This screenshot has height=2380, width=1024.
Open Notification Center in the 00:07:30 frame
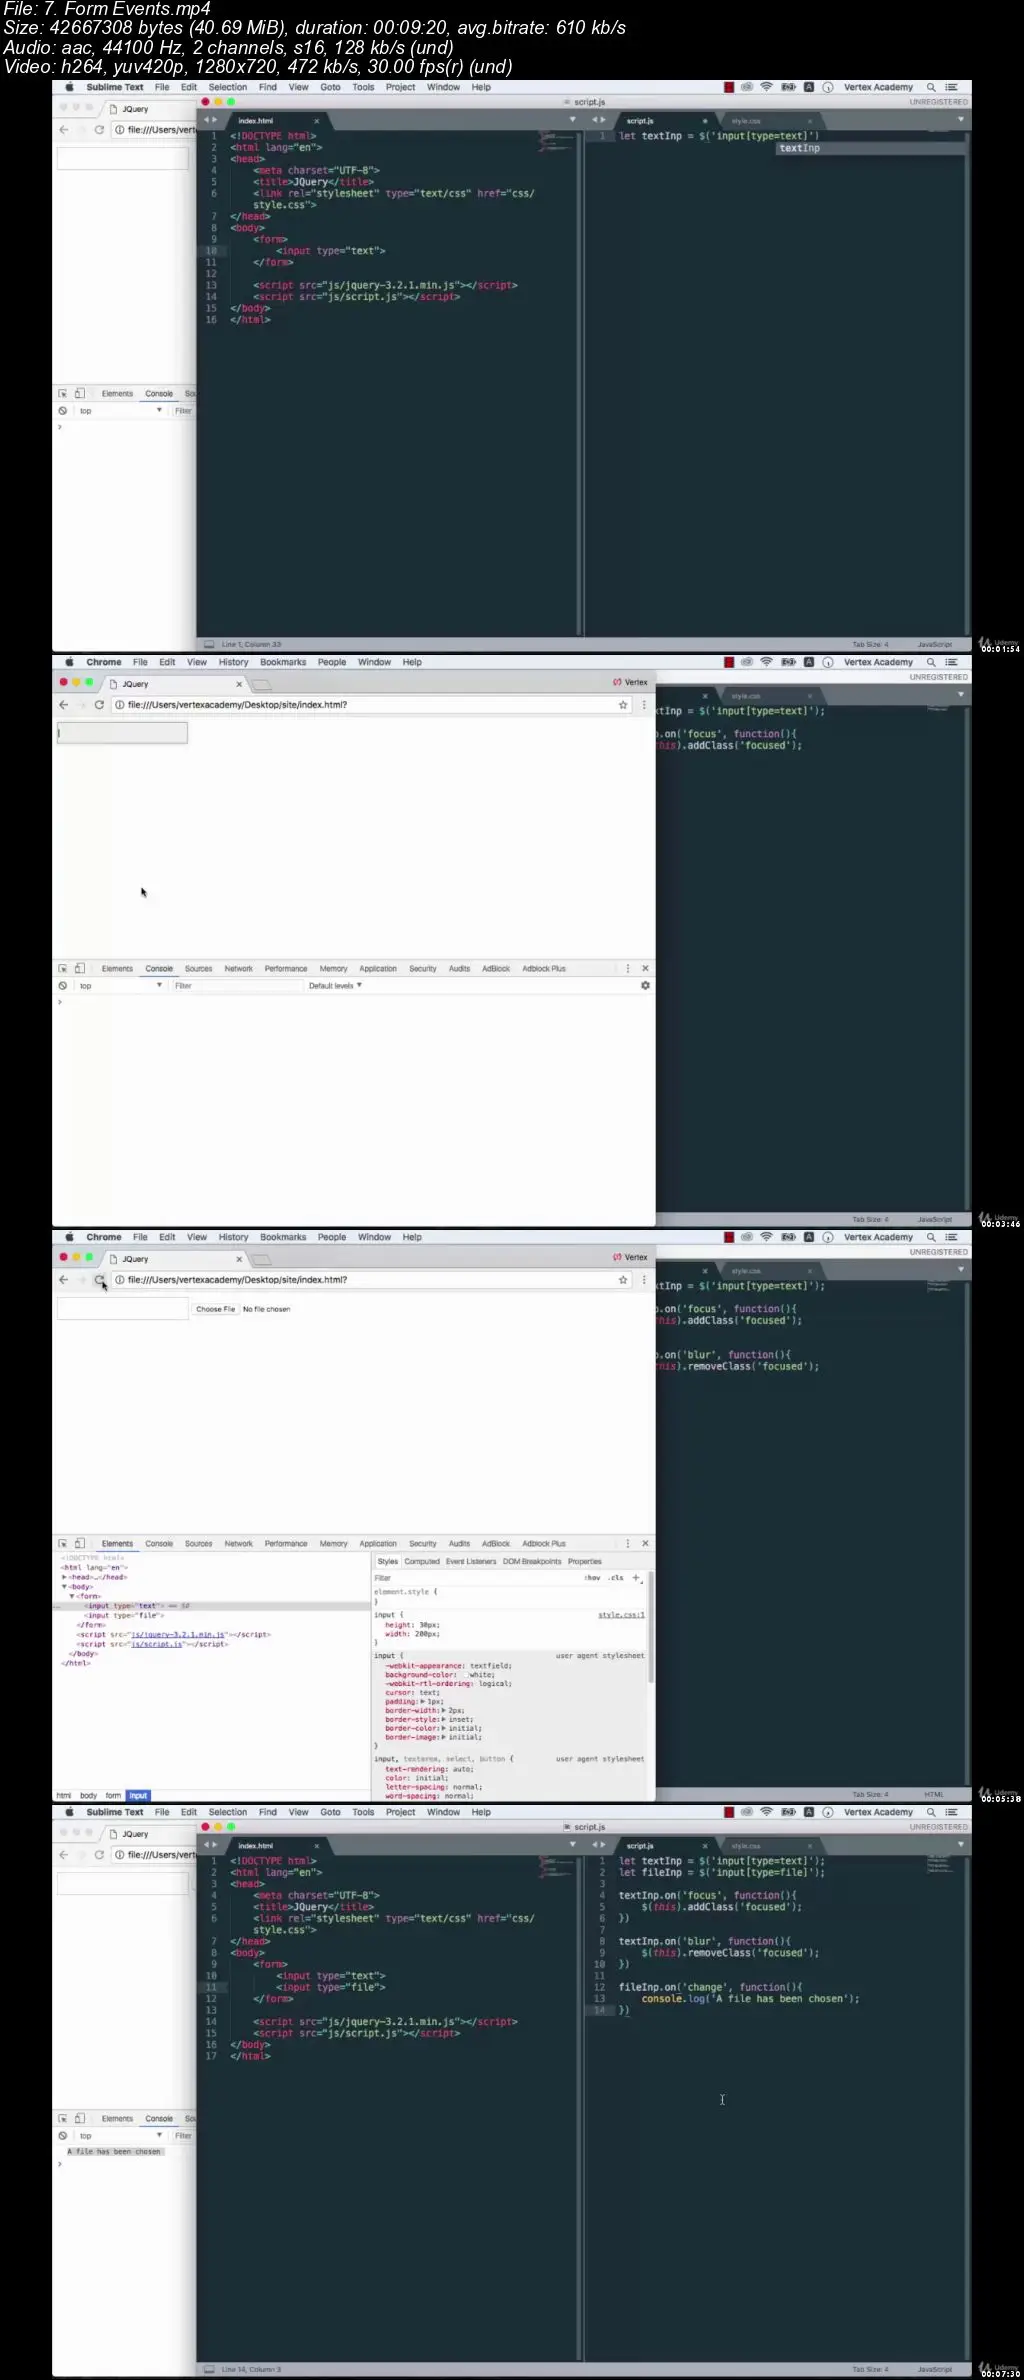click(952, 1812)
